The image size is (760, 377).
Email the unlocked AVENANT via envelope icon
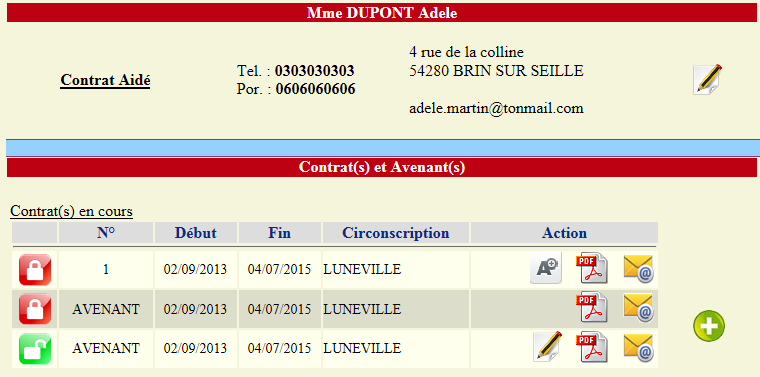tap(638, 347)
